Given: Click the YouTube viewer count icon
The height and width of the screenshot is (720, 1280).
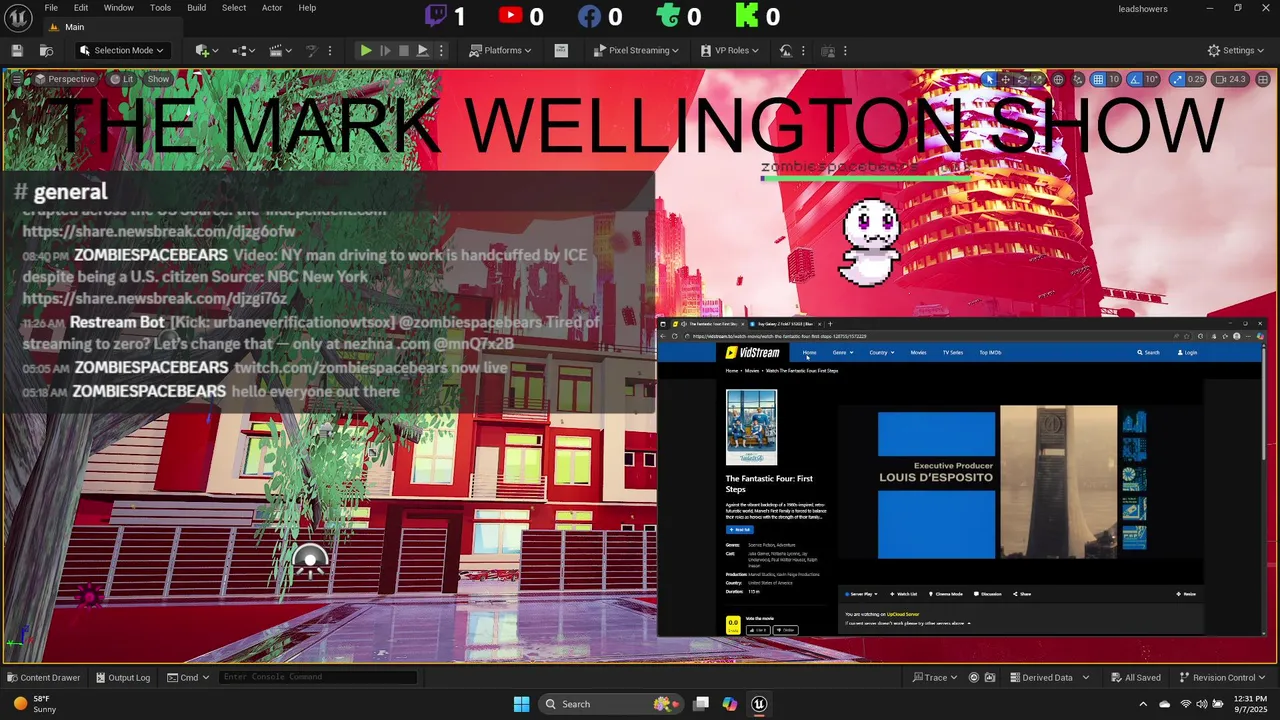Looking at the screenshot, I should point(511,15).
